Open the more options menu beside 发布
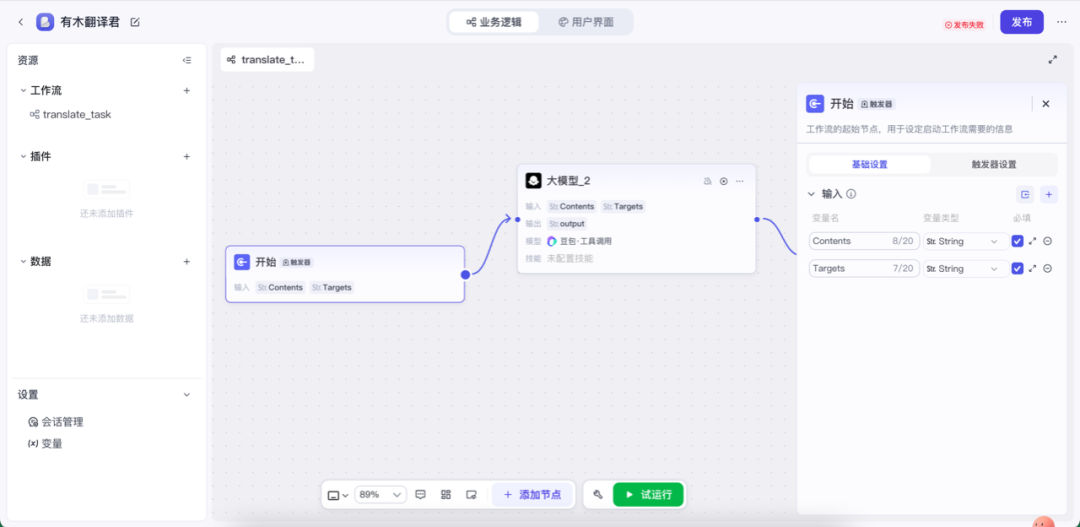This screenshot has width=1080, height=527. (x=1061, y=22)
